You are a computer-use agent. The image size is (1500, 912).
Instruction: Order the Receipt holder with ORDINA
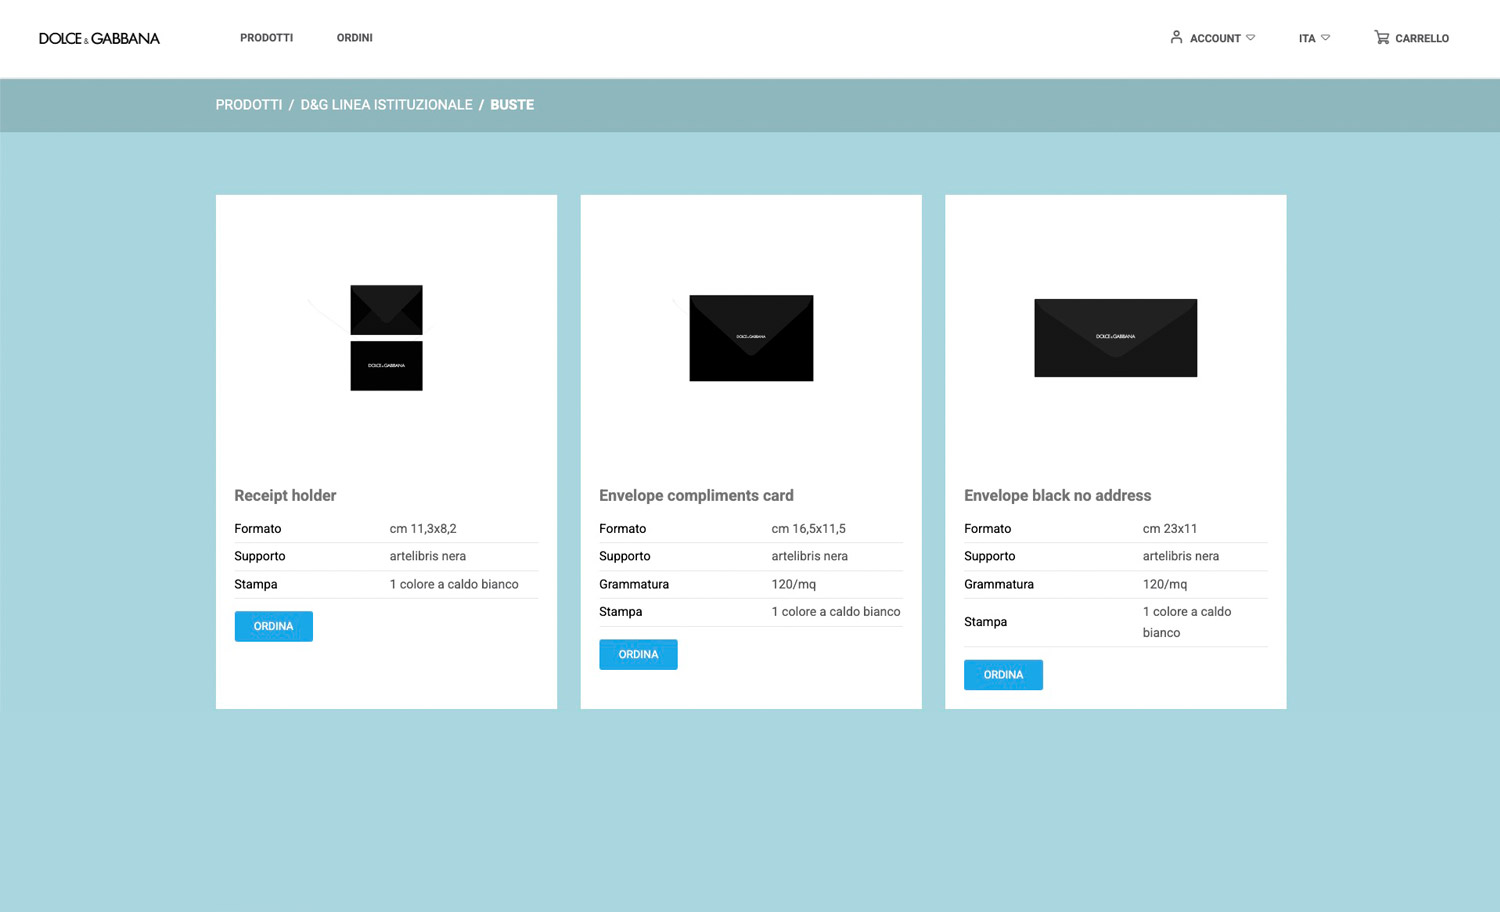[x=273, y=626]
